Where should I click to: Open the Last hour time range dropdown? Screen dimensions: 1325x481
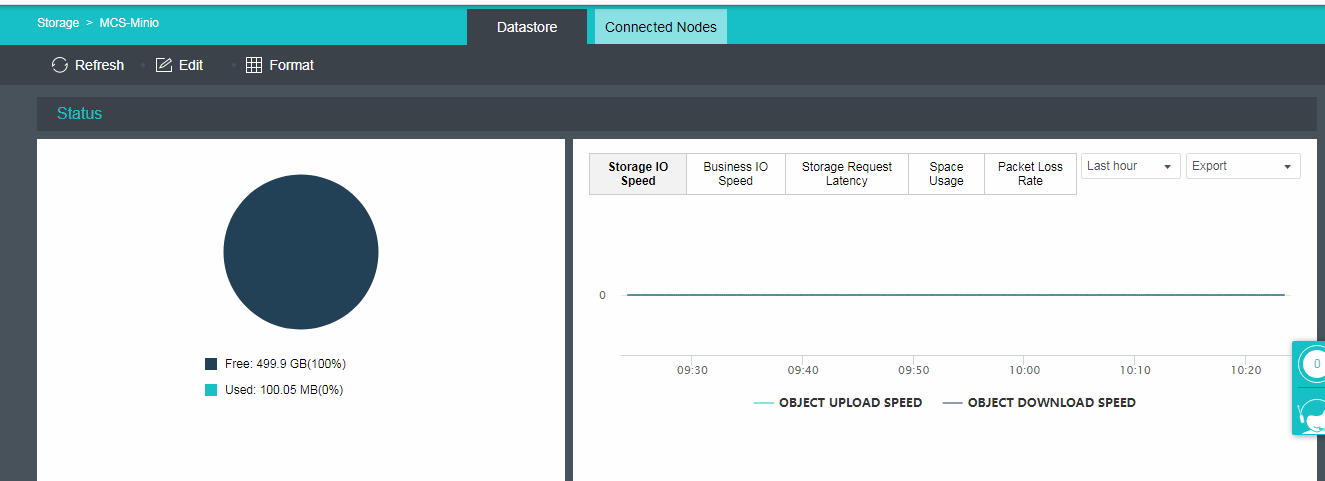pos(1130,166)
